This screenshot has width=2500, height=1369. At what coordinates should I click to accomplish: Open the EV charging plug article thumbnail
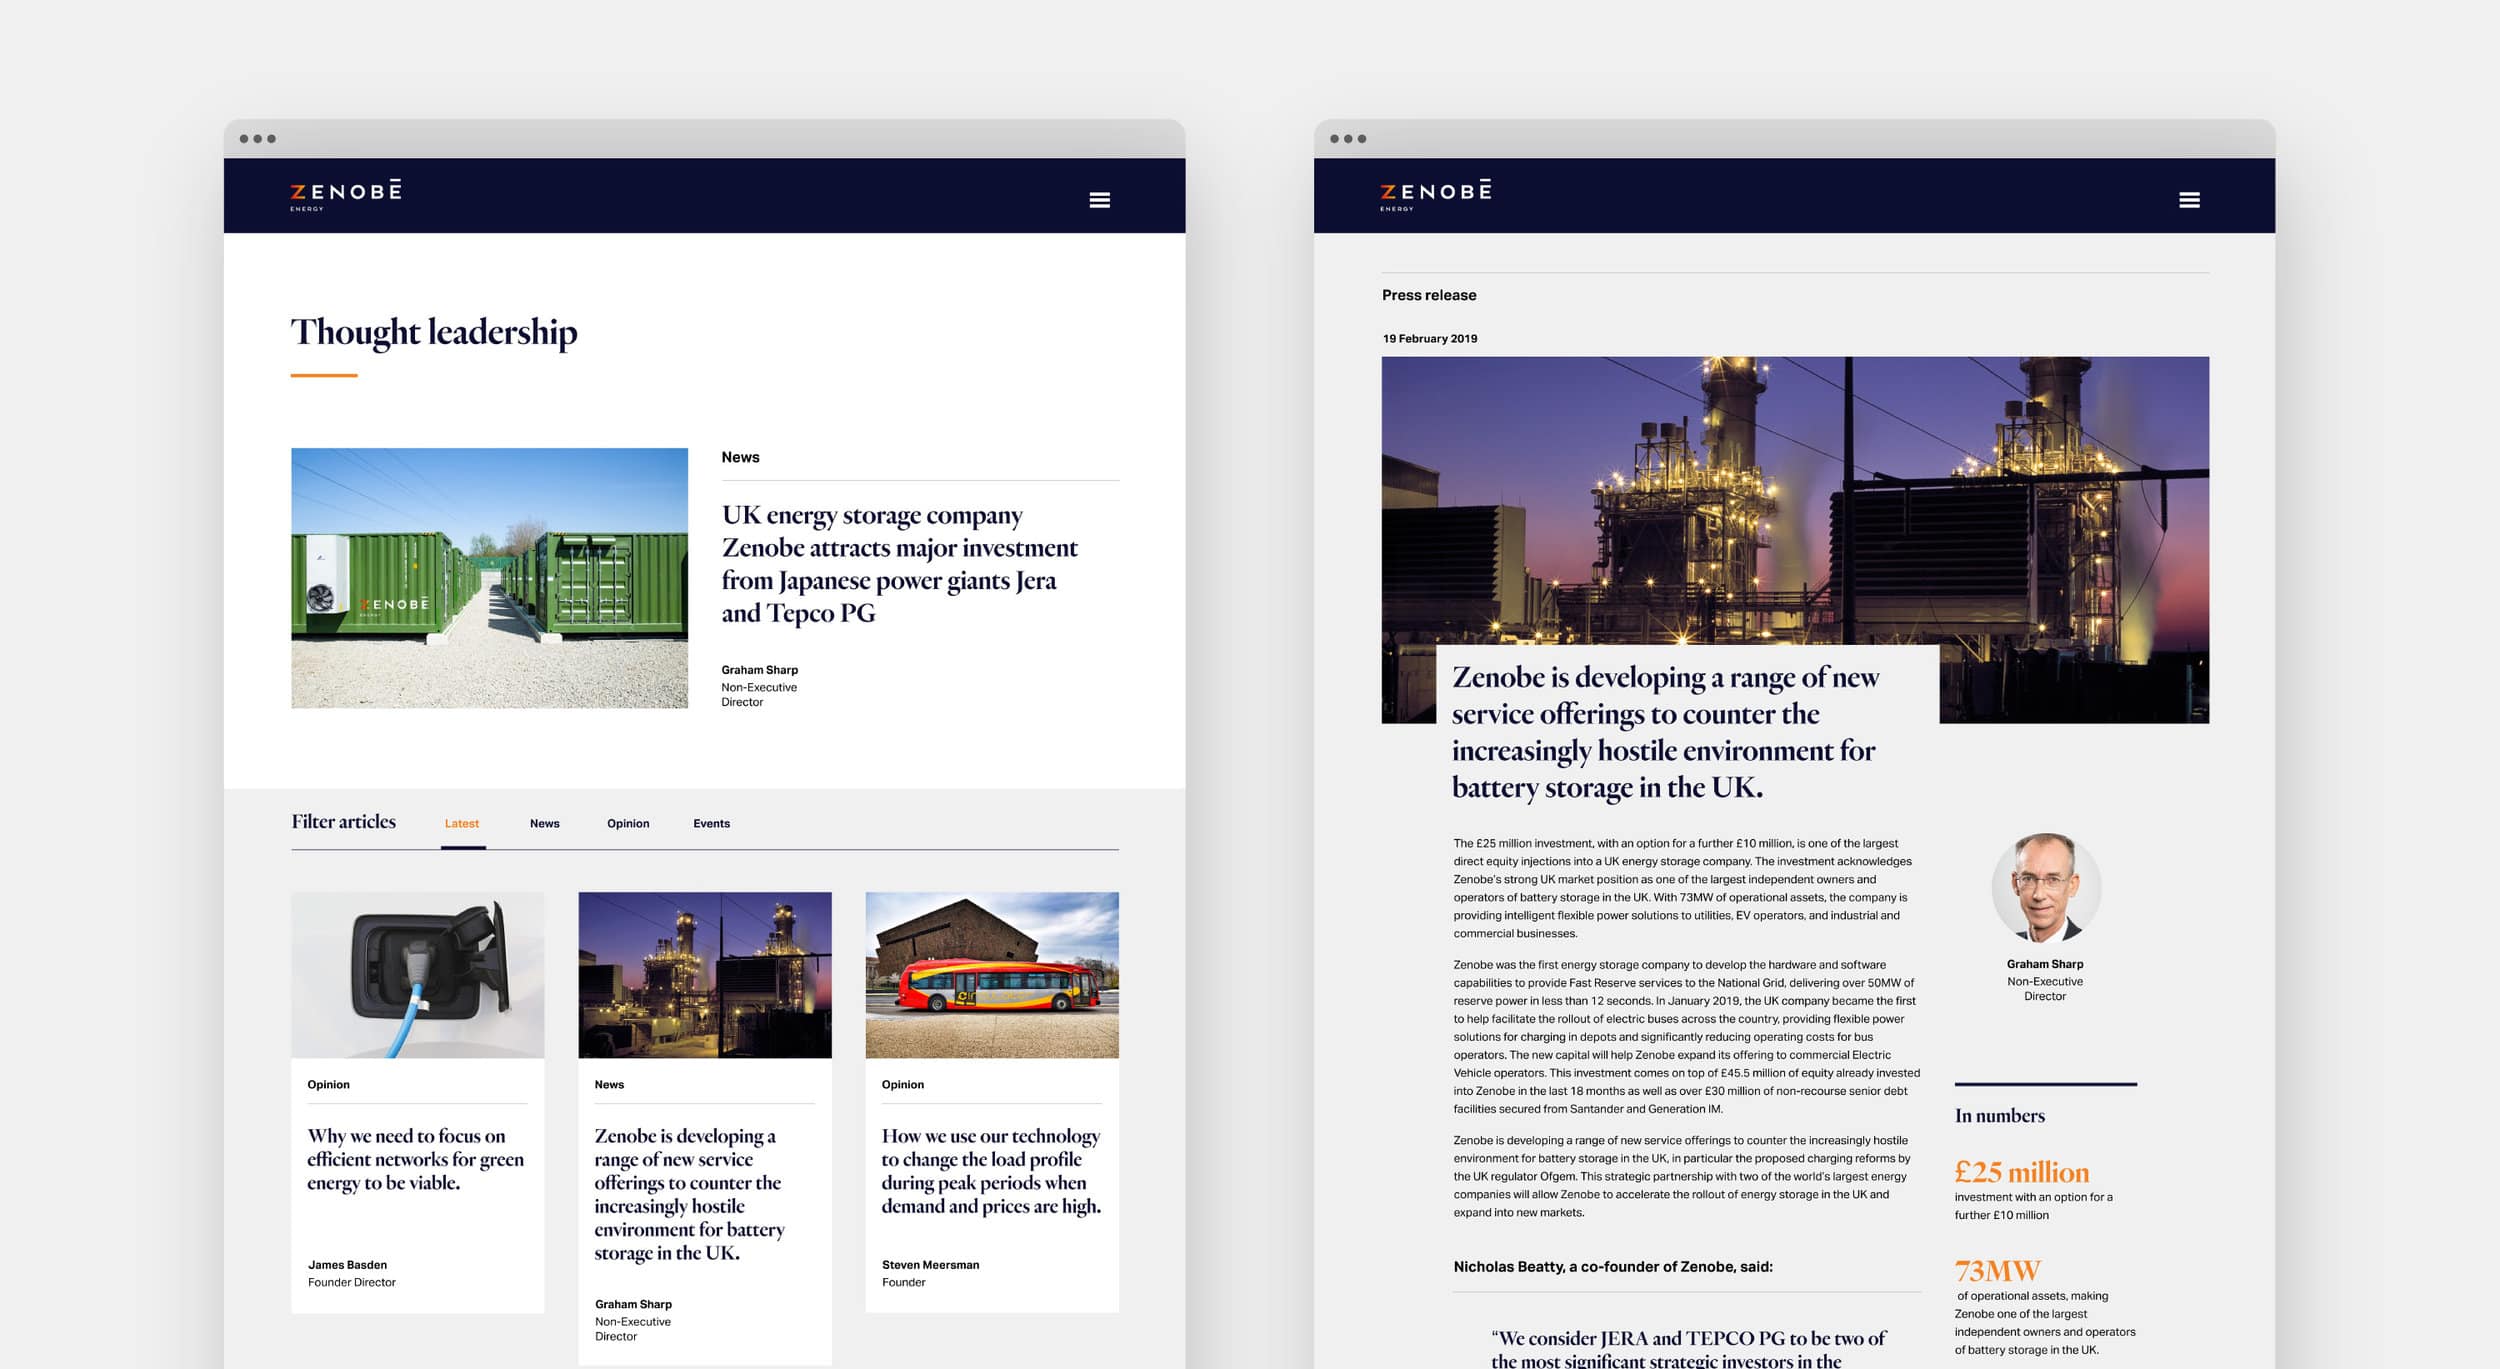click(x=417, y=975)
